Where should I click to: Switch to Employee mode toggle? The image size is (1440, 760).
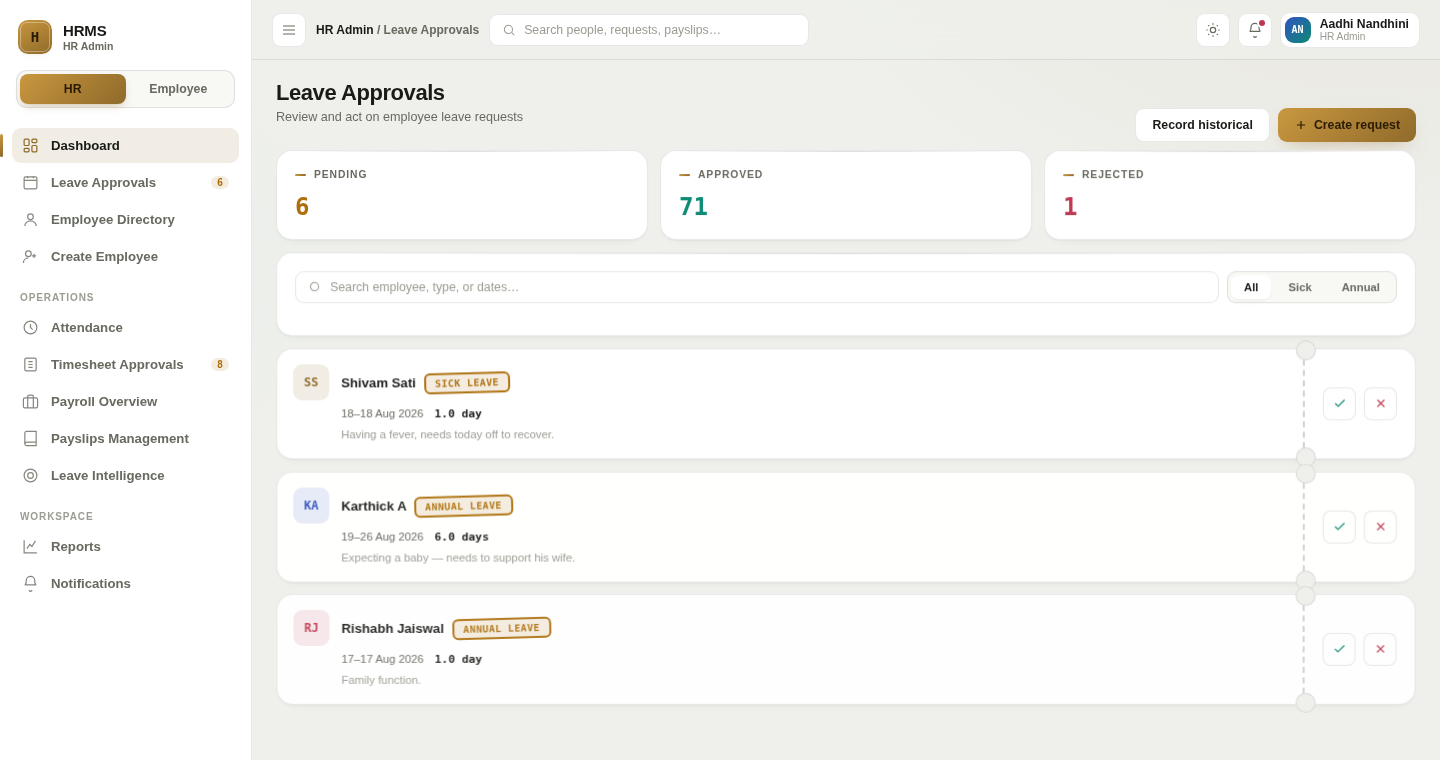click(x=178, y=89)
